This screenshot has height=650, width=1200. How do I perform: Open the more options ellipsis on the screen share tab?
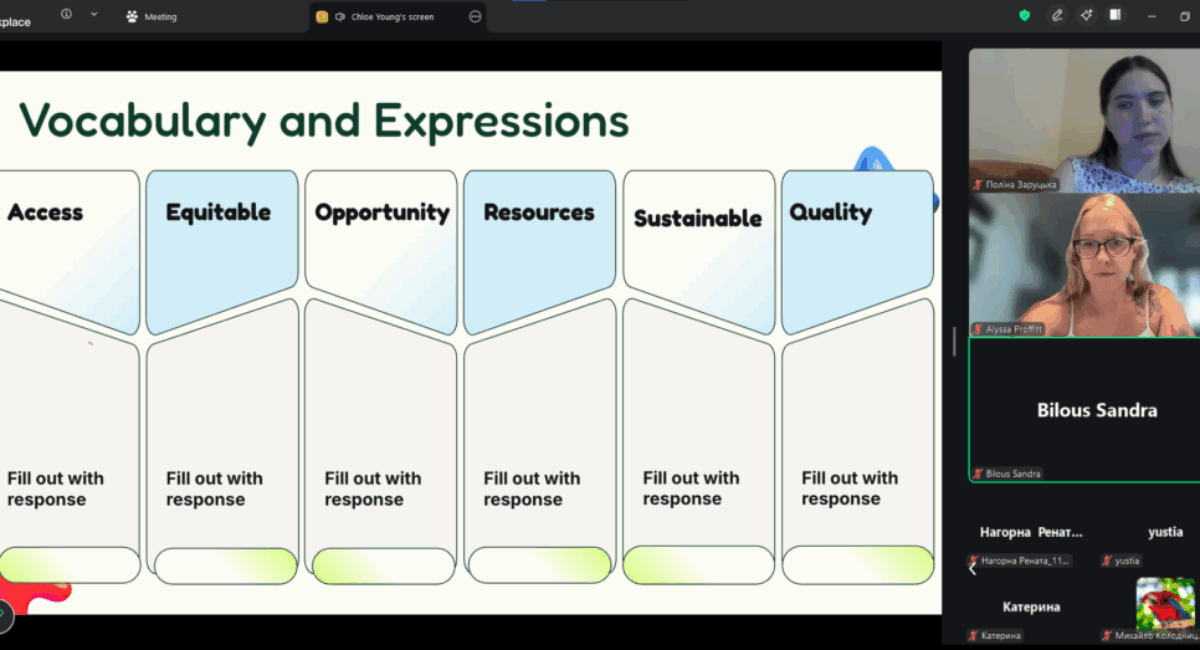(x=474, y=16)
